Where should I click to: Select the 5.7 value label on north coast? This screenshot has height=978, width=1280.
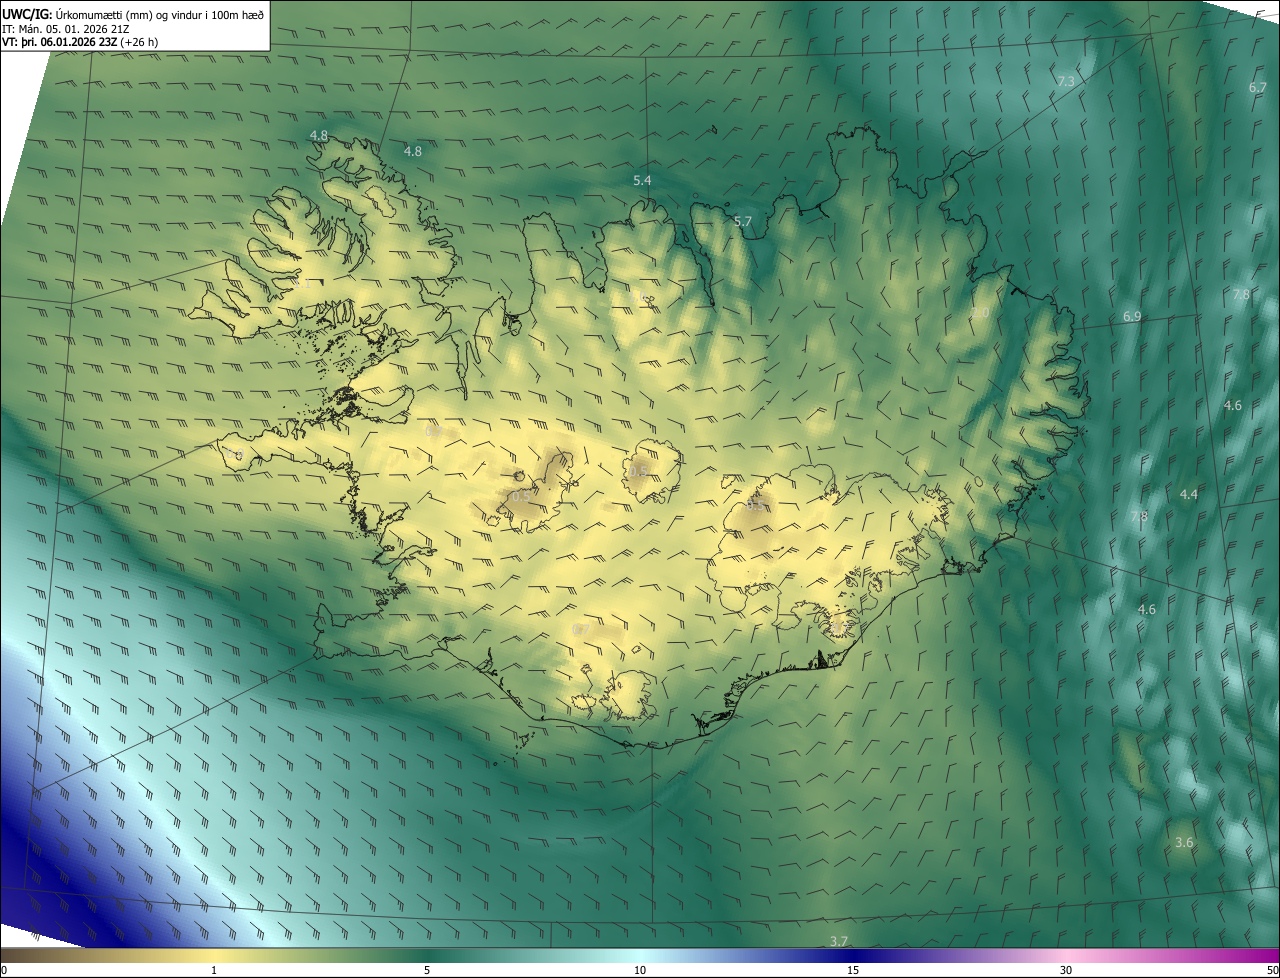tap(743, 221)
